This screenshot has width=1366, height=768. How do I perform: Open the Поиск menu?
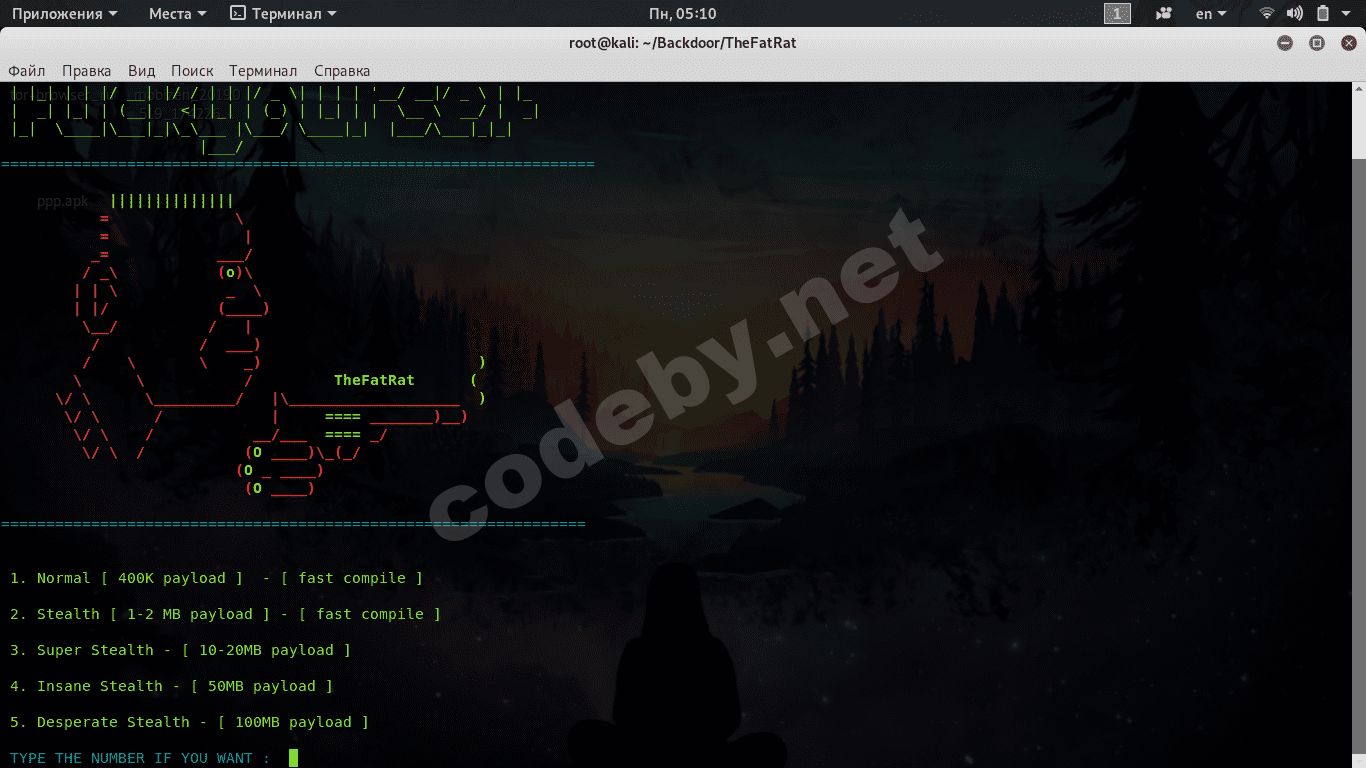(x=192, y=71)
